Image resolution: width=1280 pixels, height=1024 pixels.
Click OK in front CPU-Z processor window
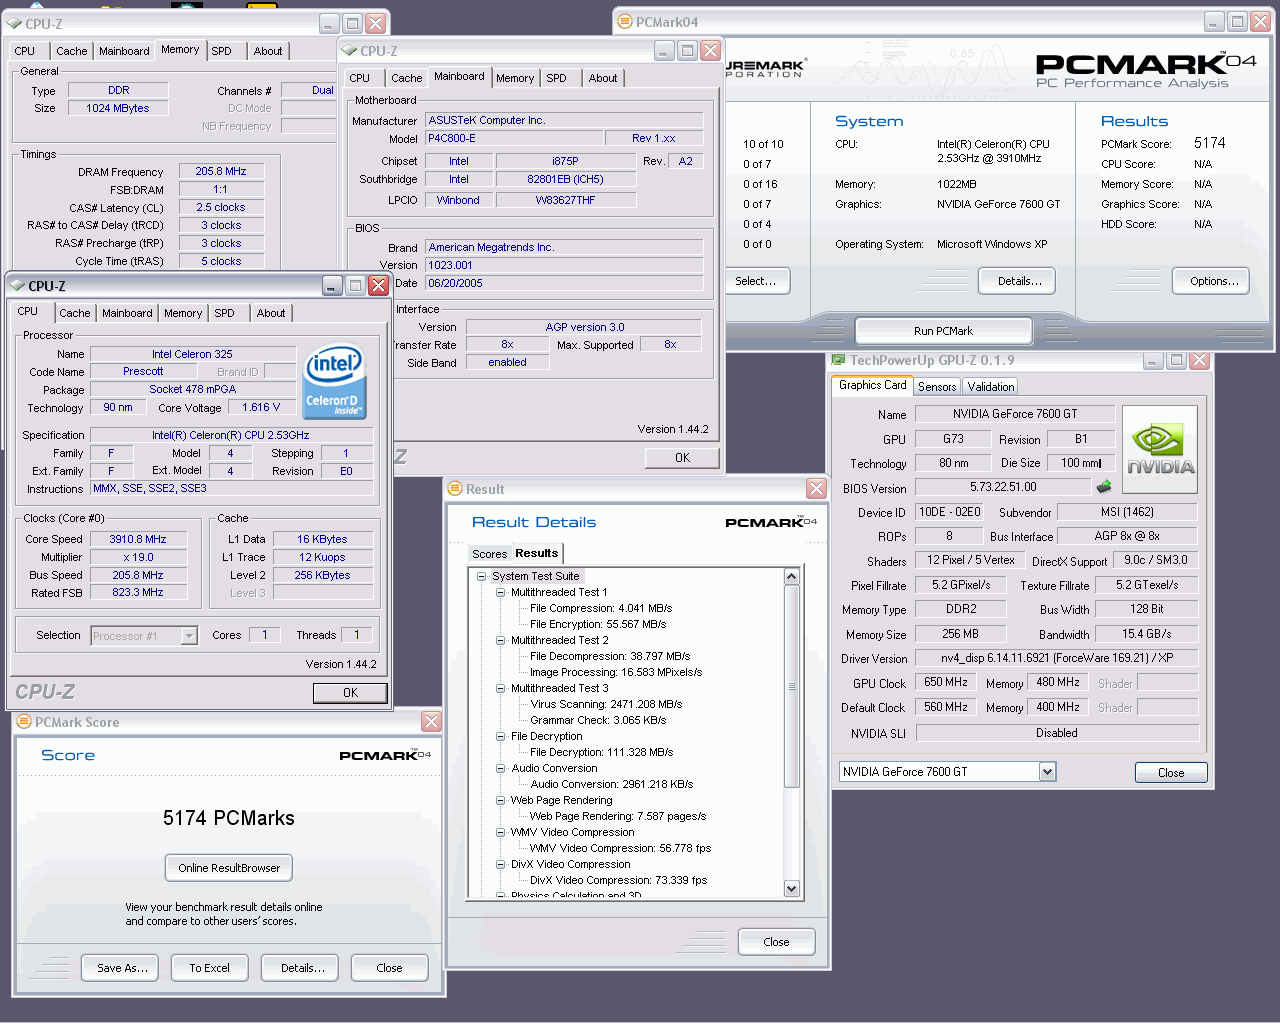click(350, 693)
